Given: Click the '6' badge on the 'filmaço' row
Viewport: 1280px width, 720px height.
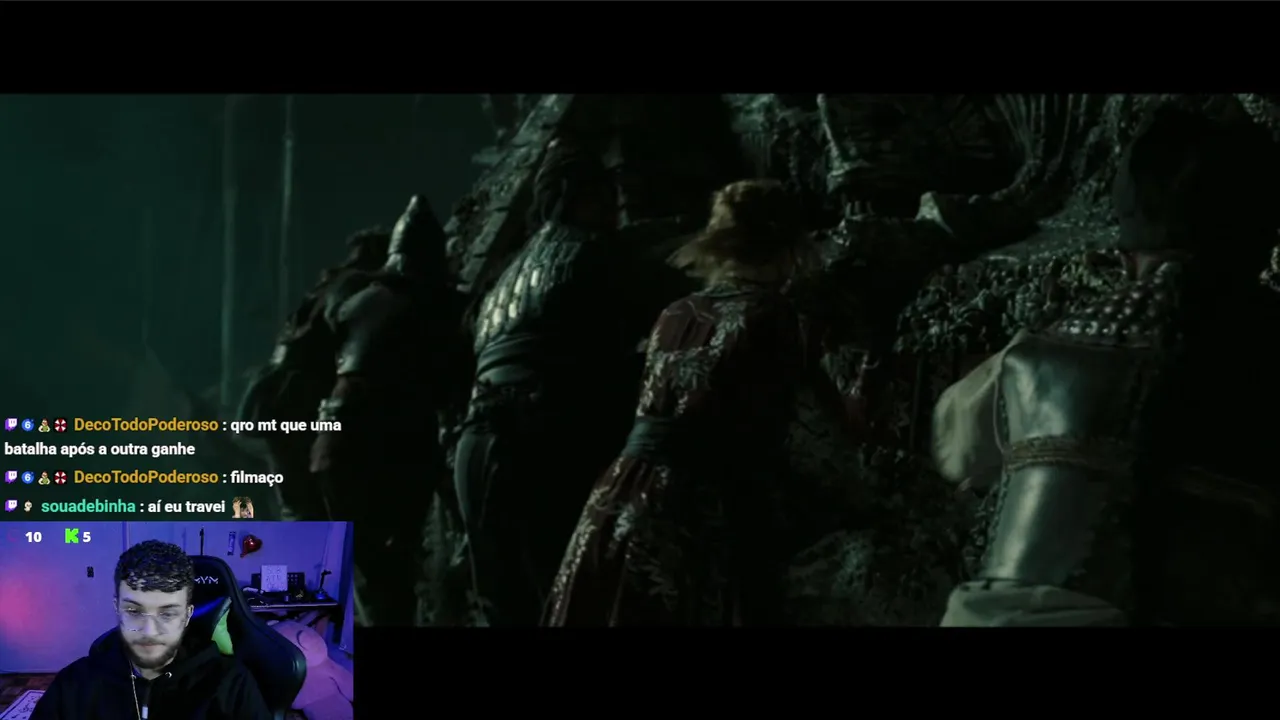Looking at the screenshot, I should tap(28, 477).
